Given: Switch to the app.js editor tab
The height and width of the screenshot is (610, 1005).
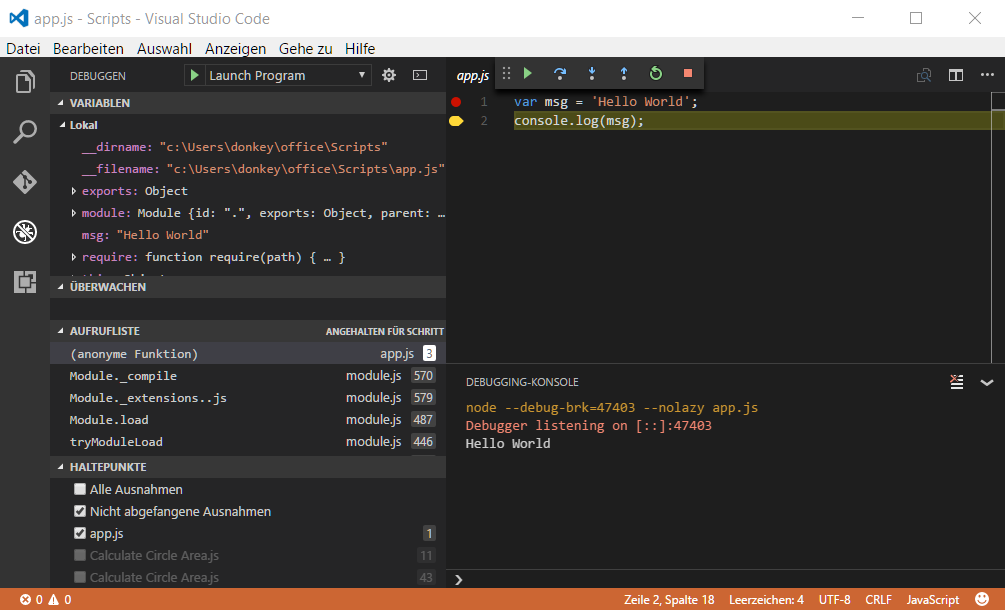Looking at the screenshot, I should tap(471, 74).
